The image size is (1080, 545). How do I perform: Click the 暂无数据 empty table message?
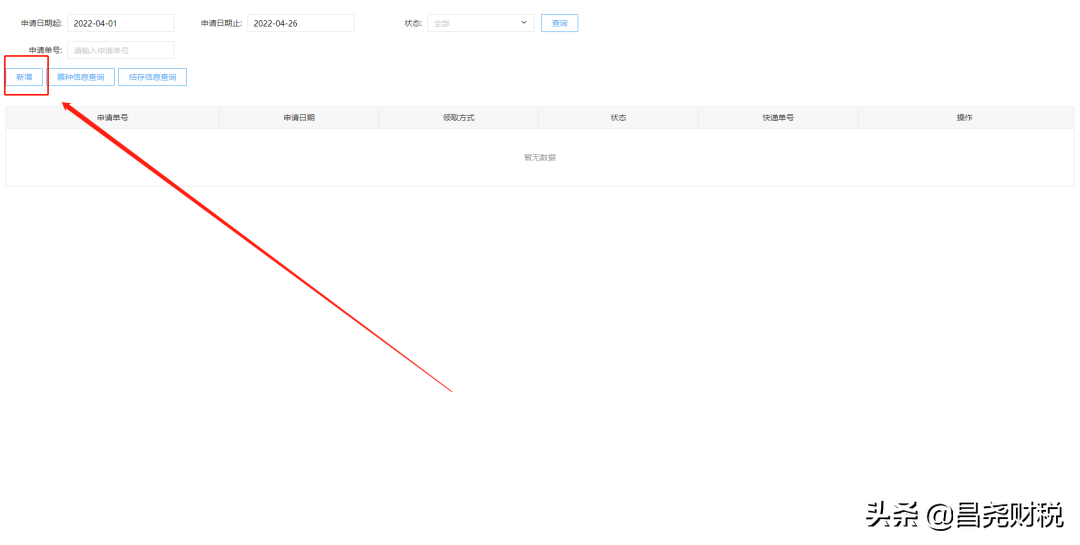540,158
